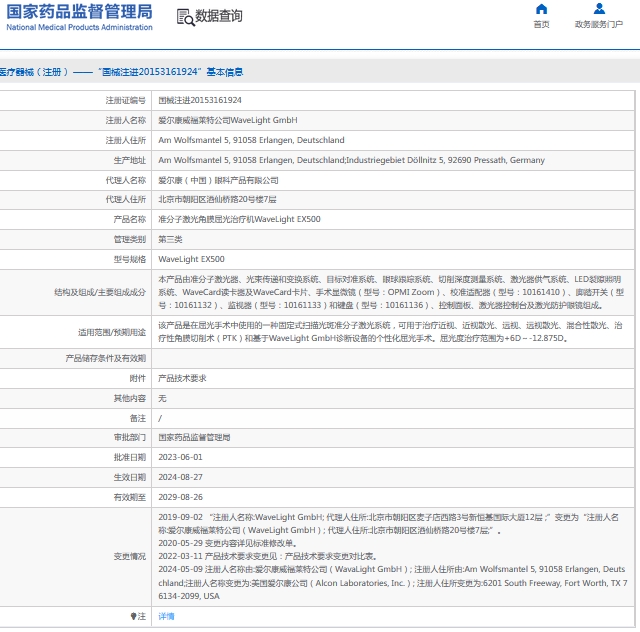Click the 首页 home icon
This screenshot has width=640, height=632.
541,9
